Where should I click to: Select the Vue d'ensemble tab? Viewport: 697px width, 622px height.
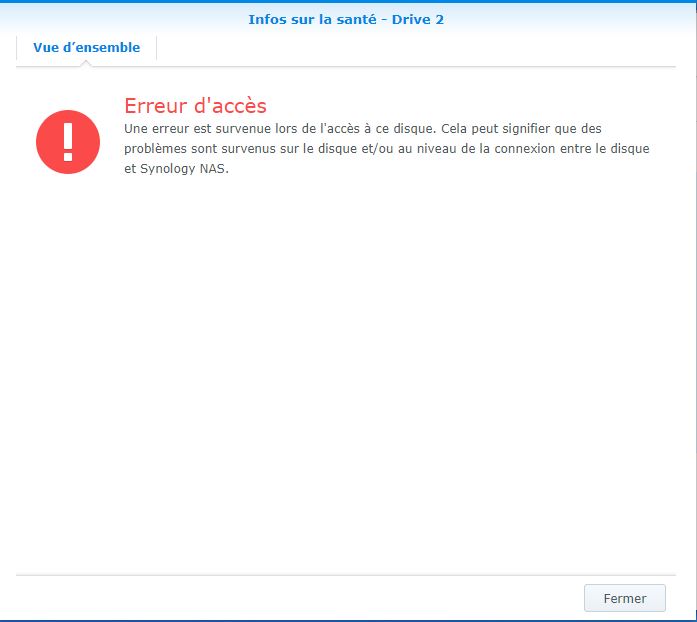pos(86,48)
